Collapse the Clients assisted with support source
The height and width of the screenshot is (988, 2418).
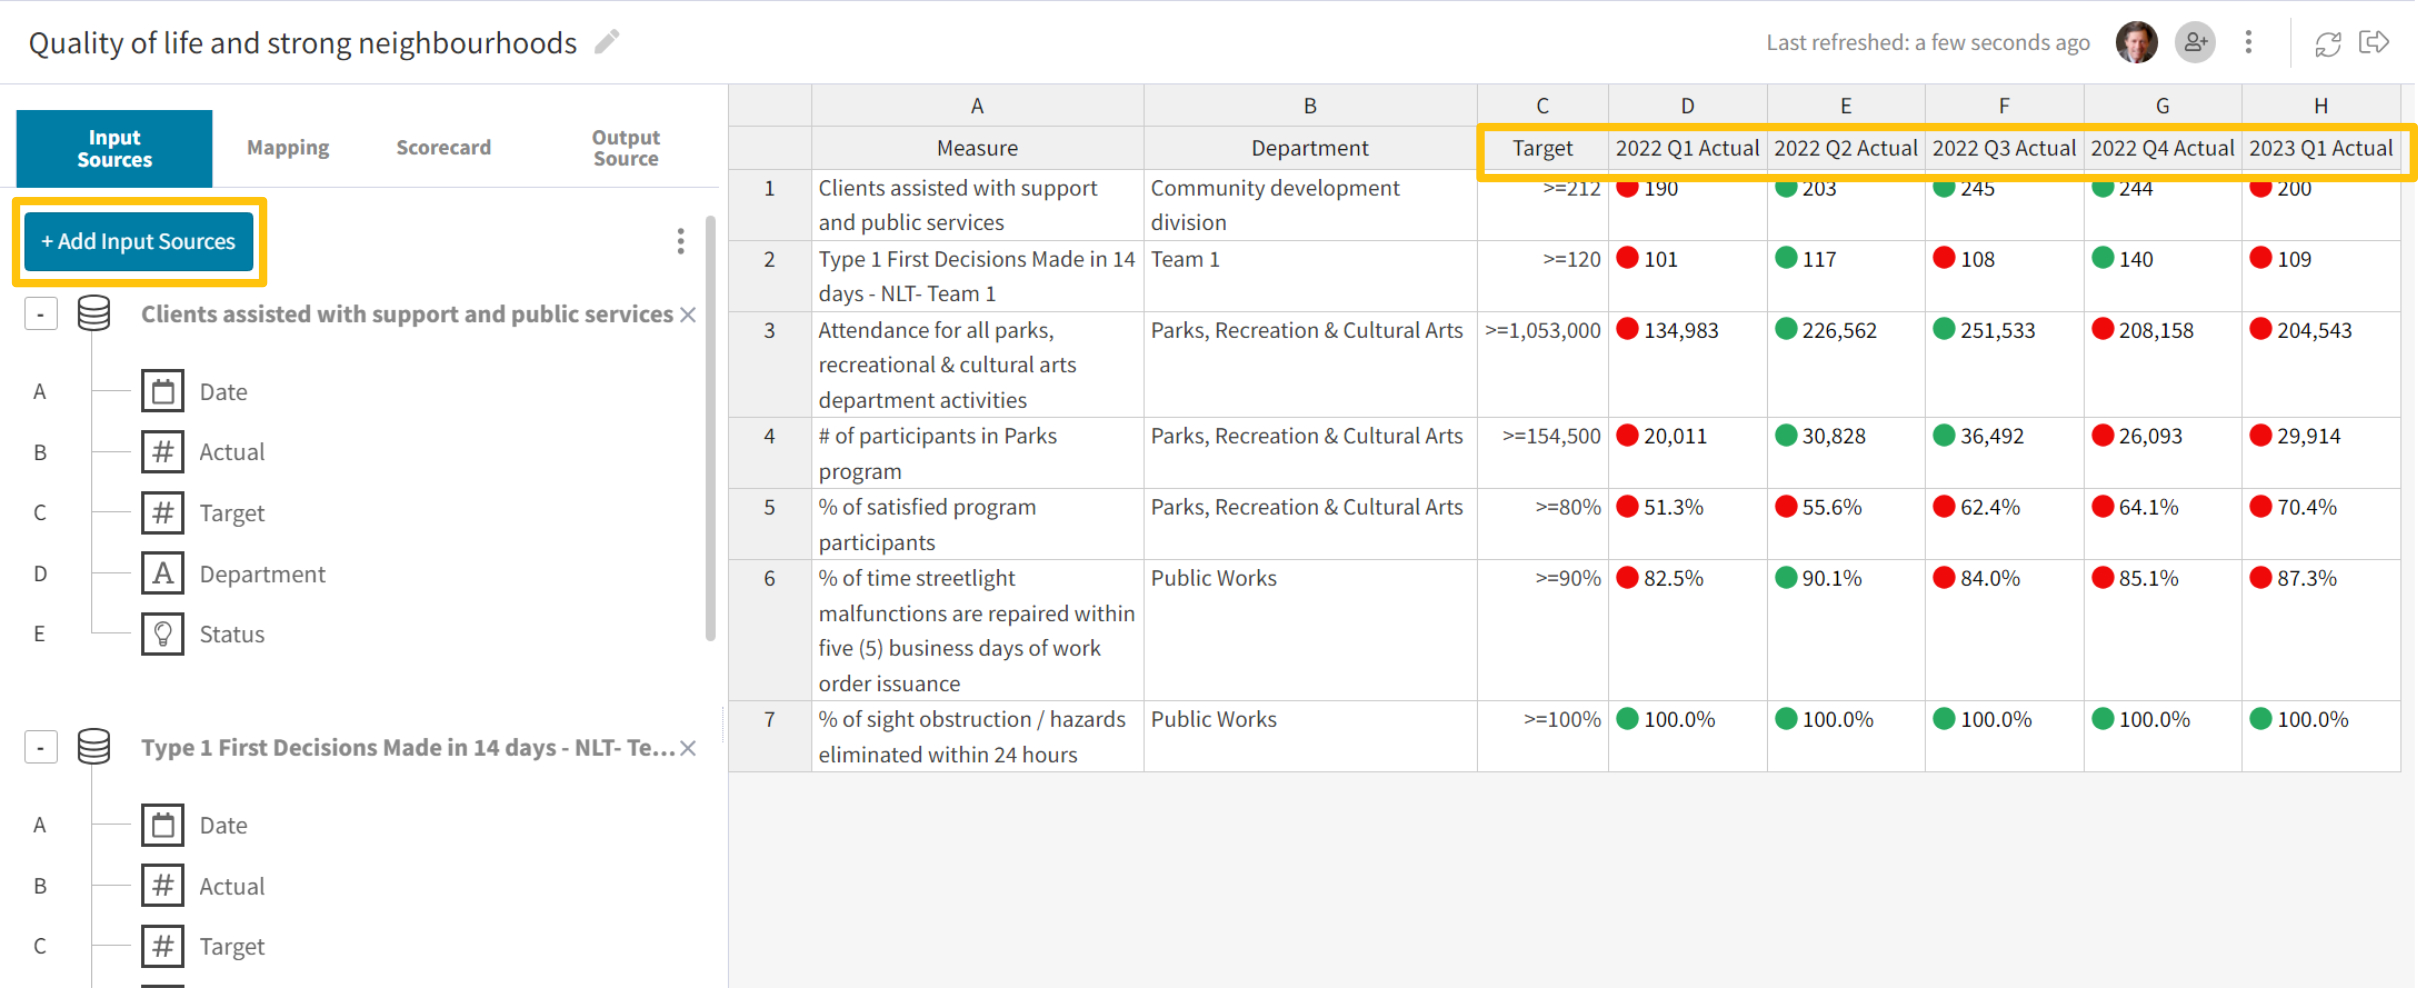point(40,313)
